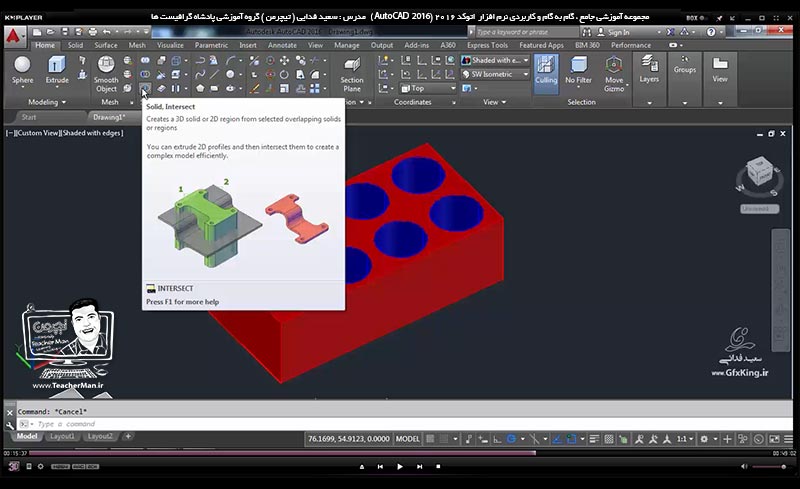Toggle MODEL space button in status bar
Image resolution: width=800 pixels, height=489 pixels.
click(408, 439)
